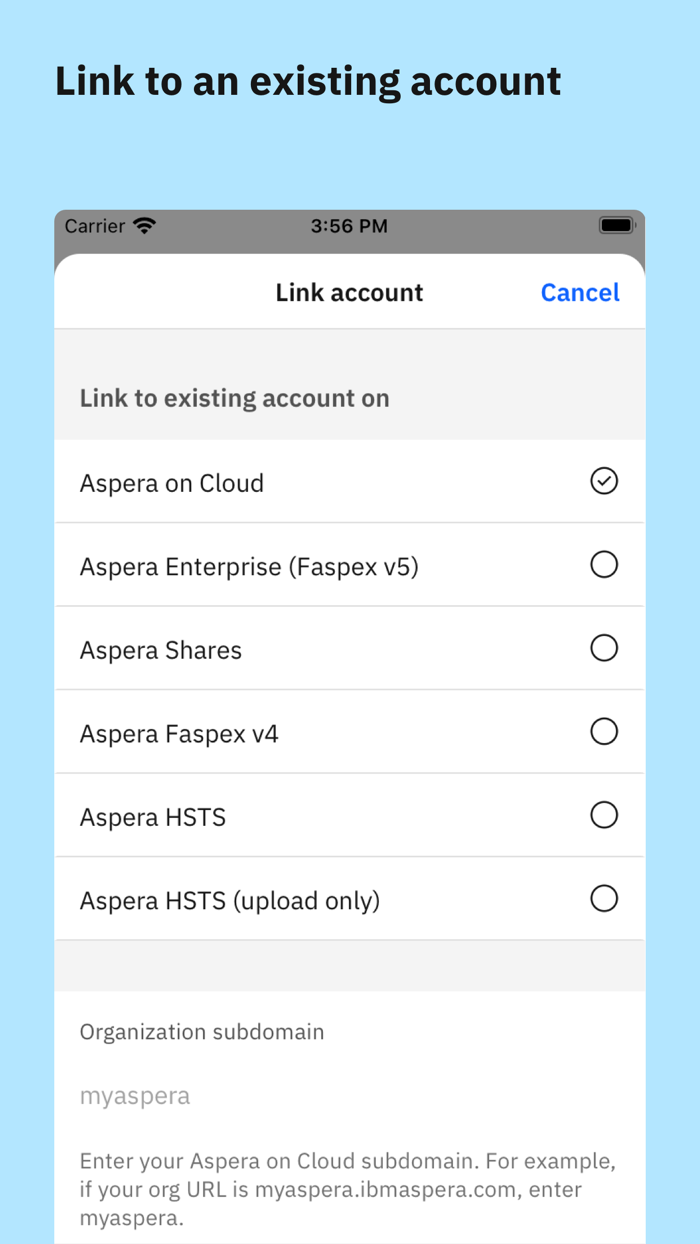Tap the battery icon in the status bar
This screenshot has width=700, height=1244.
coord(616,226)
